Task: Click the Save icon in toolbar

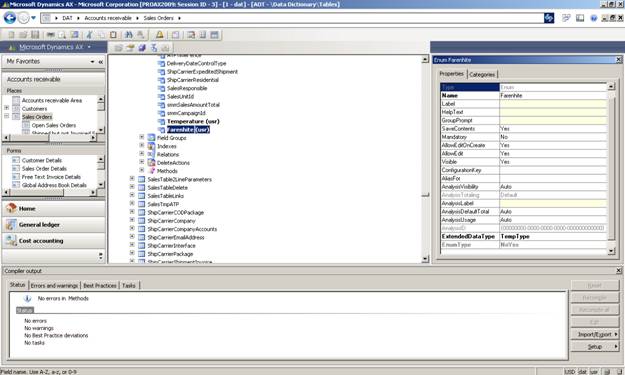Action: [35, 35]
